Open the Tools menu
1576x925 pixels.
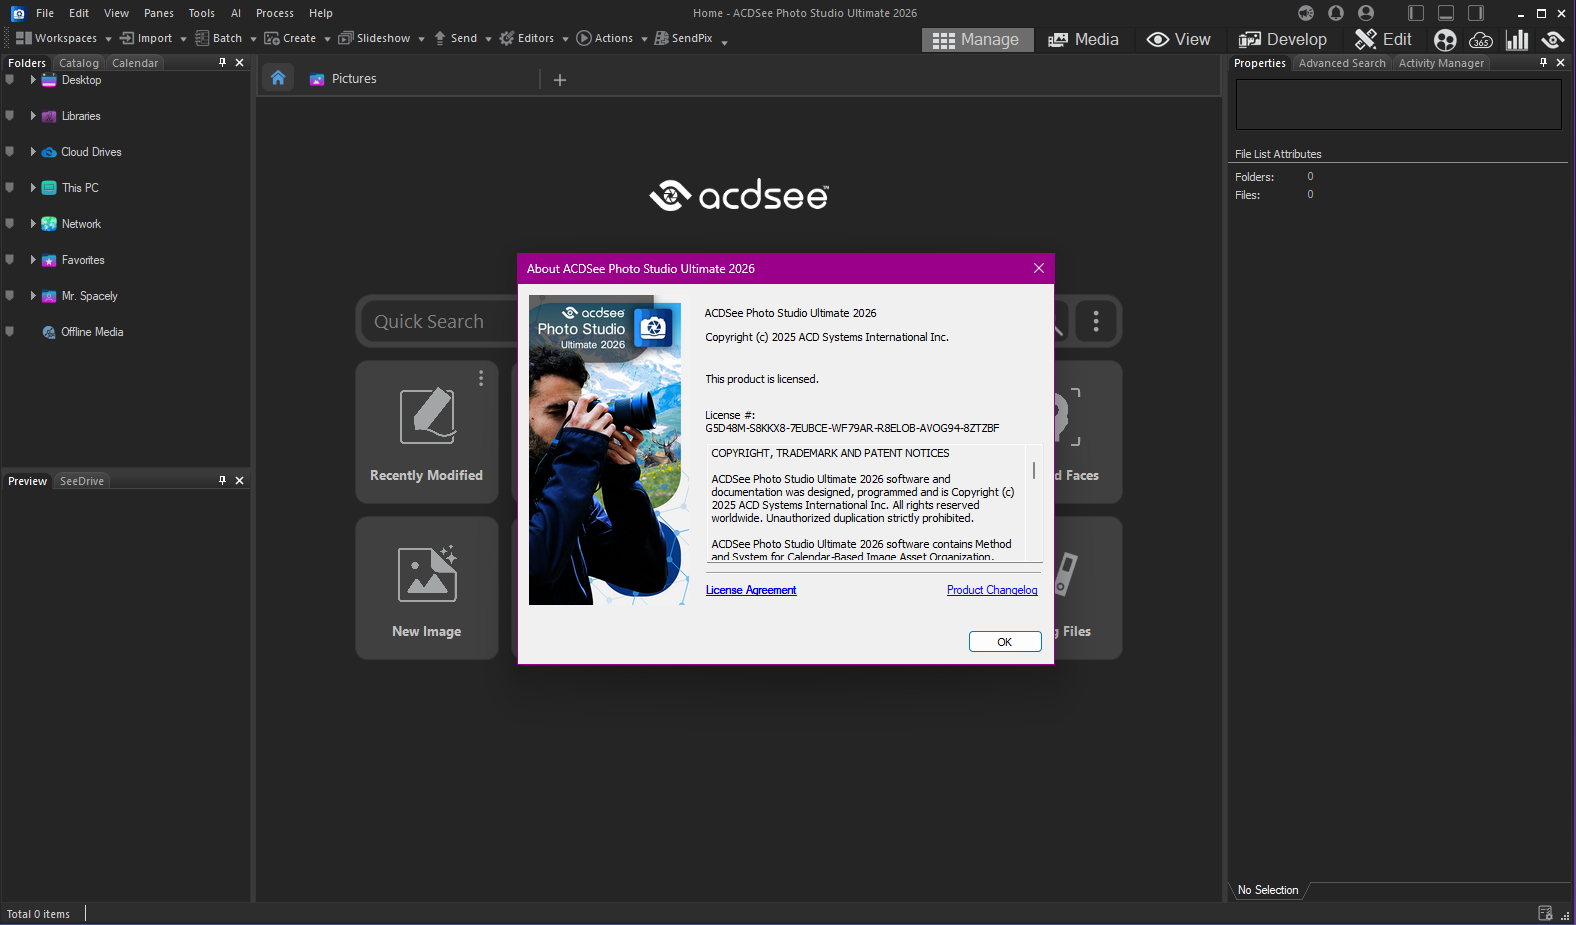click(x=202, y=13)
